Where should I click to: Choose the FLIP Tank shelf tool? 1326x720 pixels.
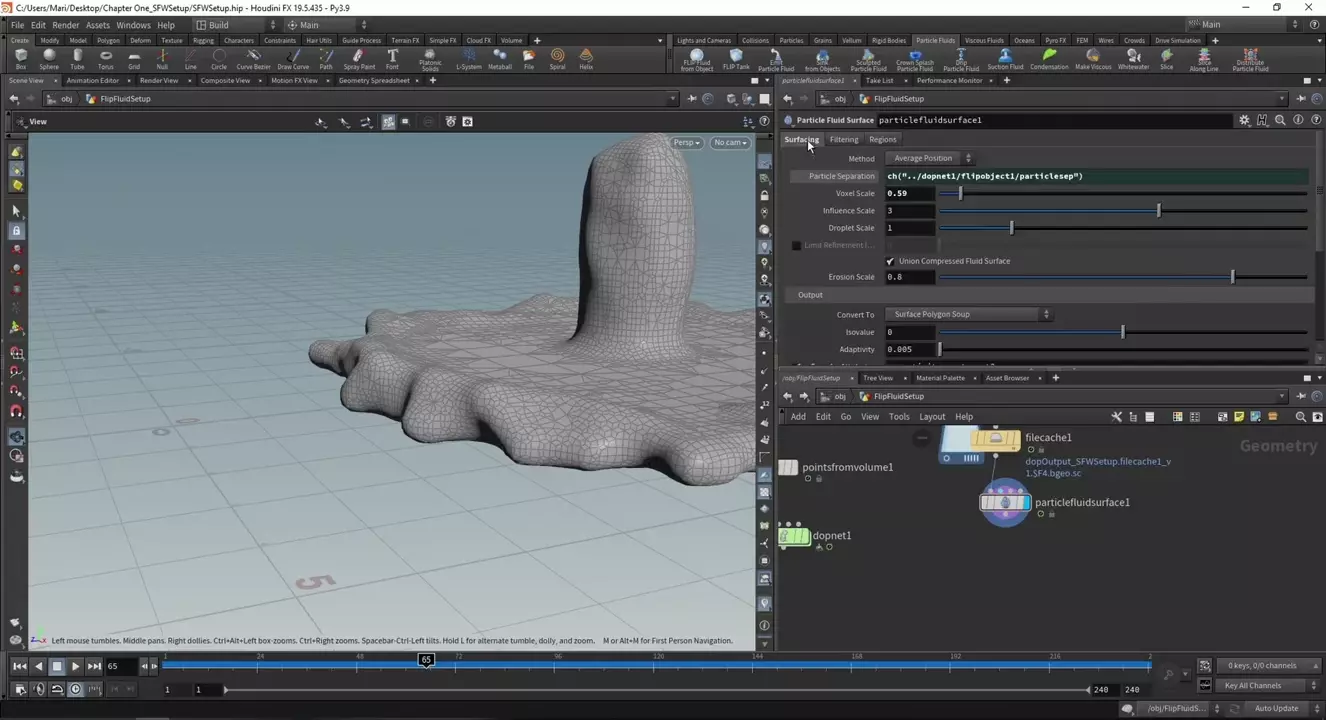click(x=736, y=59)
